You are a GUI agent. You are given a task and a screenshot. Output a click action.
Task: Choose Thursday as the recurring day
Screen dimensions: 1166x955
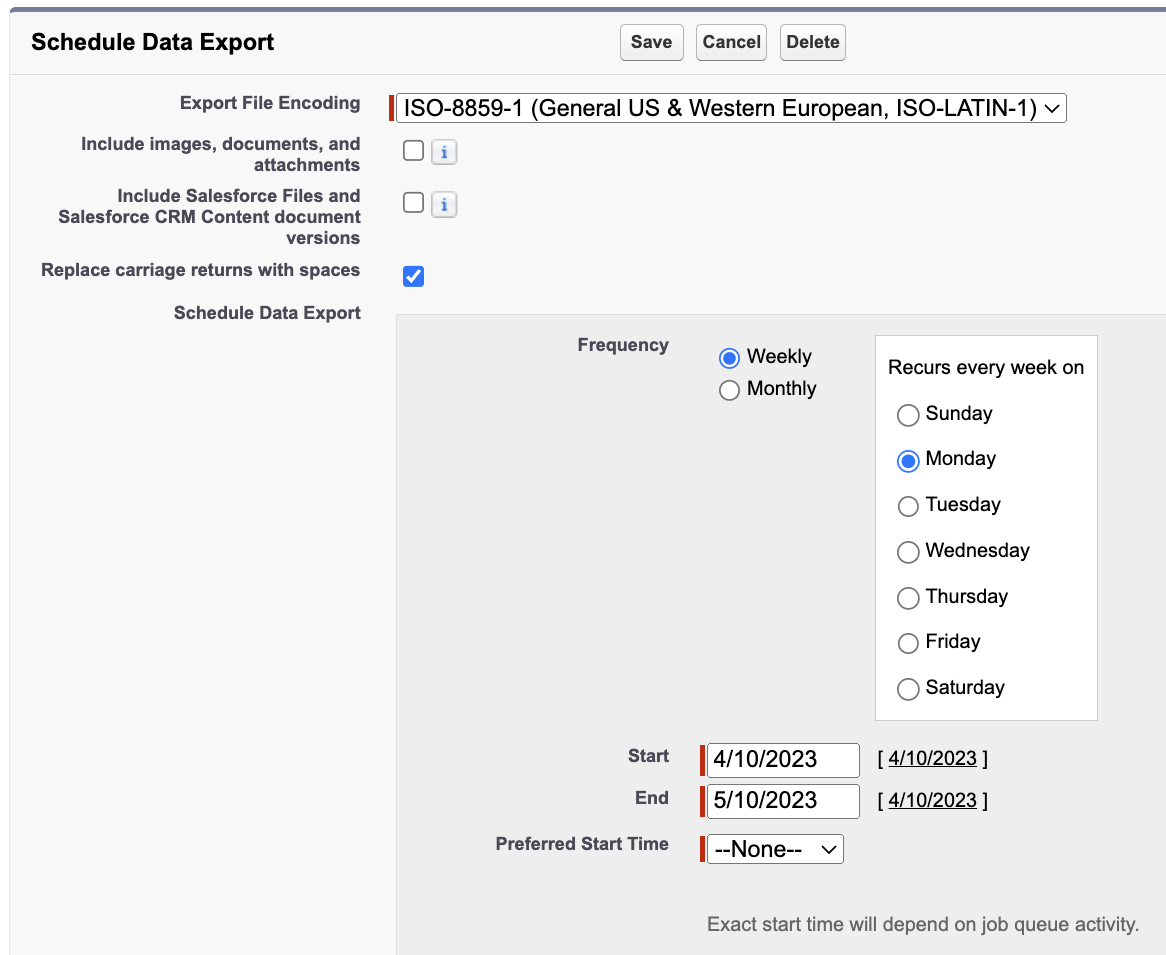[908, 597]
